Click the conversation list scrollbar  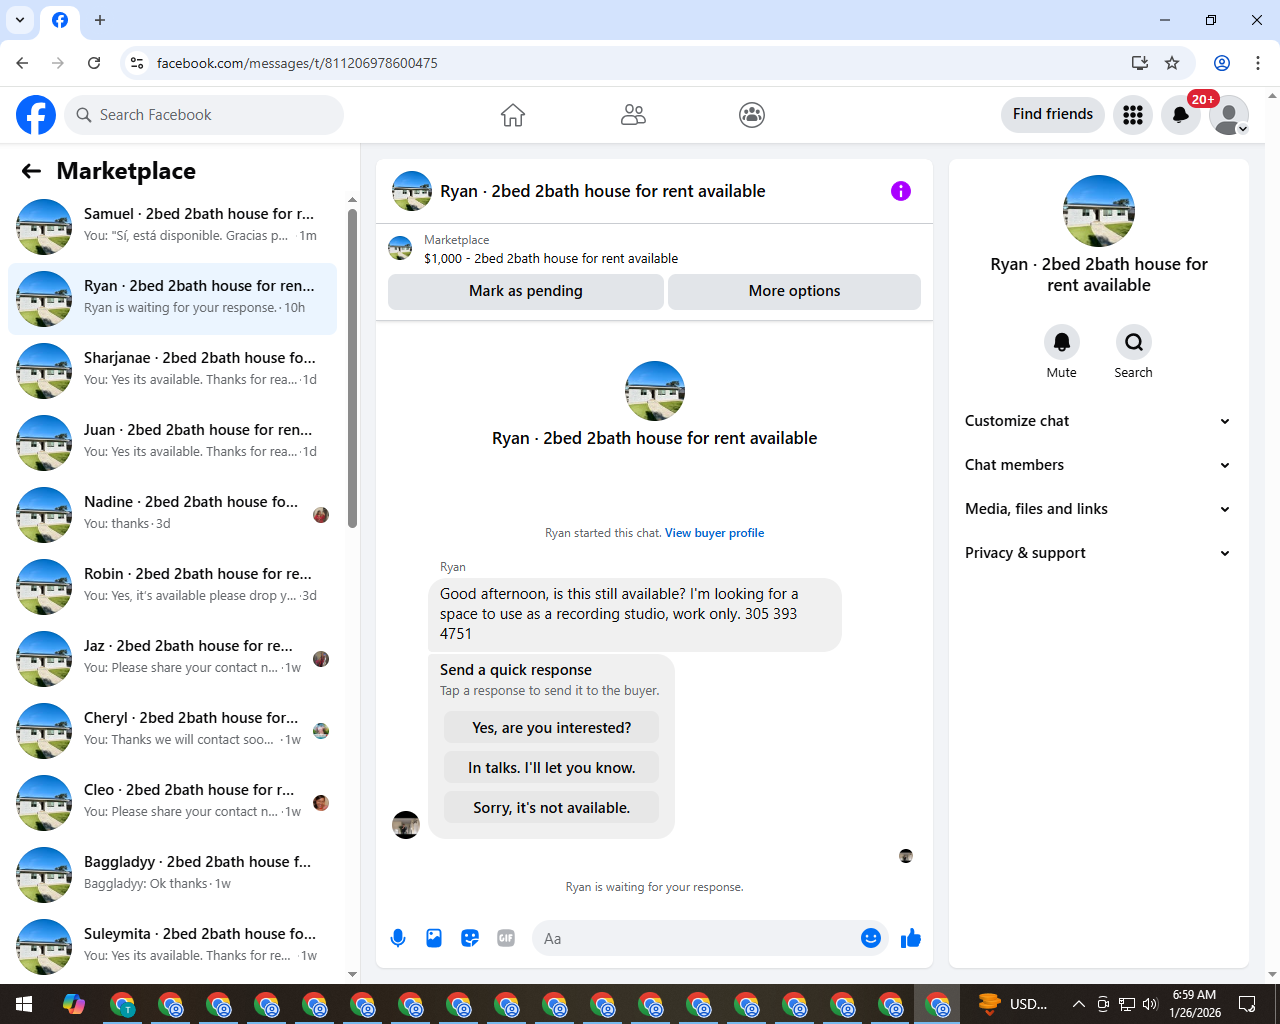click(x=352, y=368)
